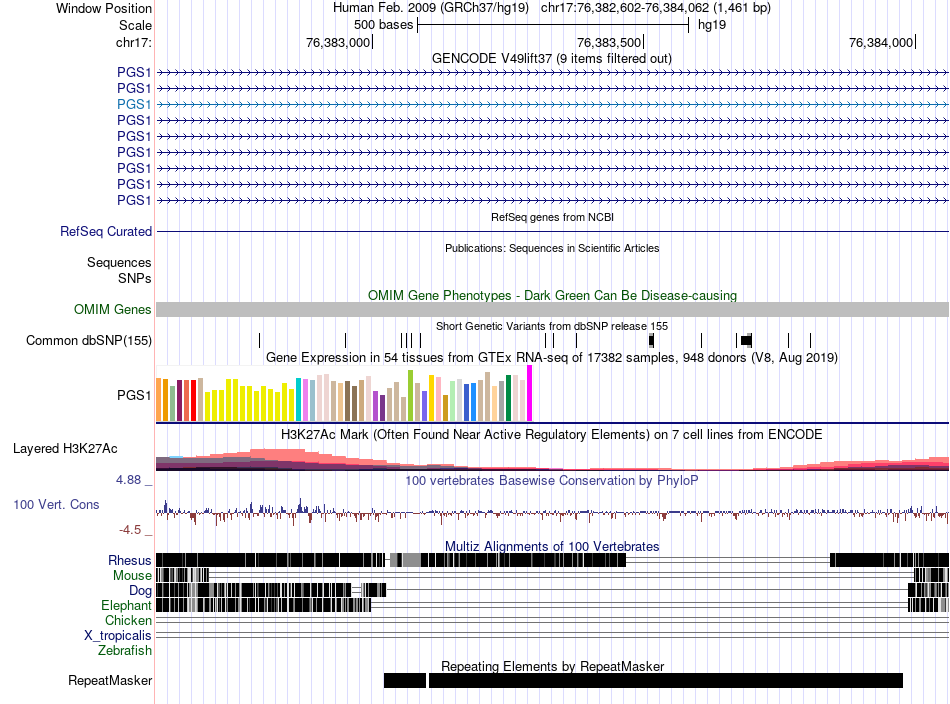Viewport: 950px width, 704px height.
Task: Click the X_tropicalis species label
Action: click(118, 636)
